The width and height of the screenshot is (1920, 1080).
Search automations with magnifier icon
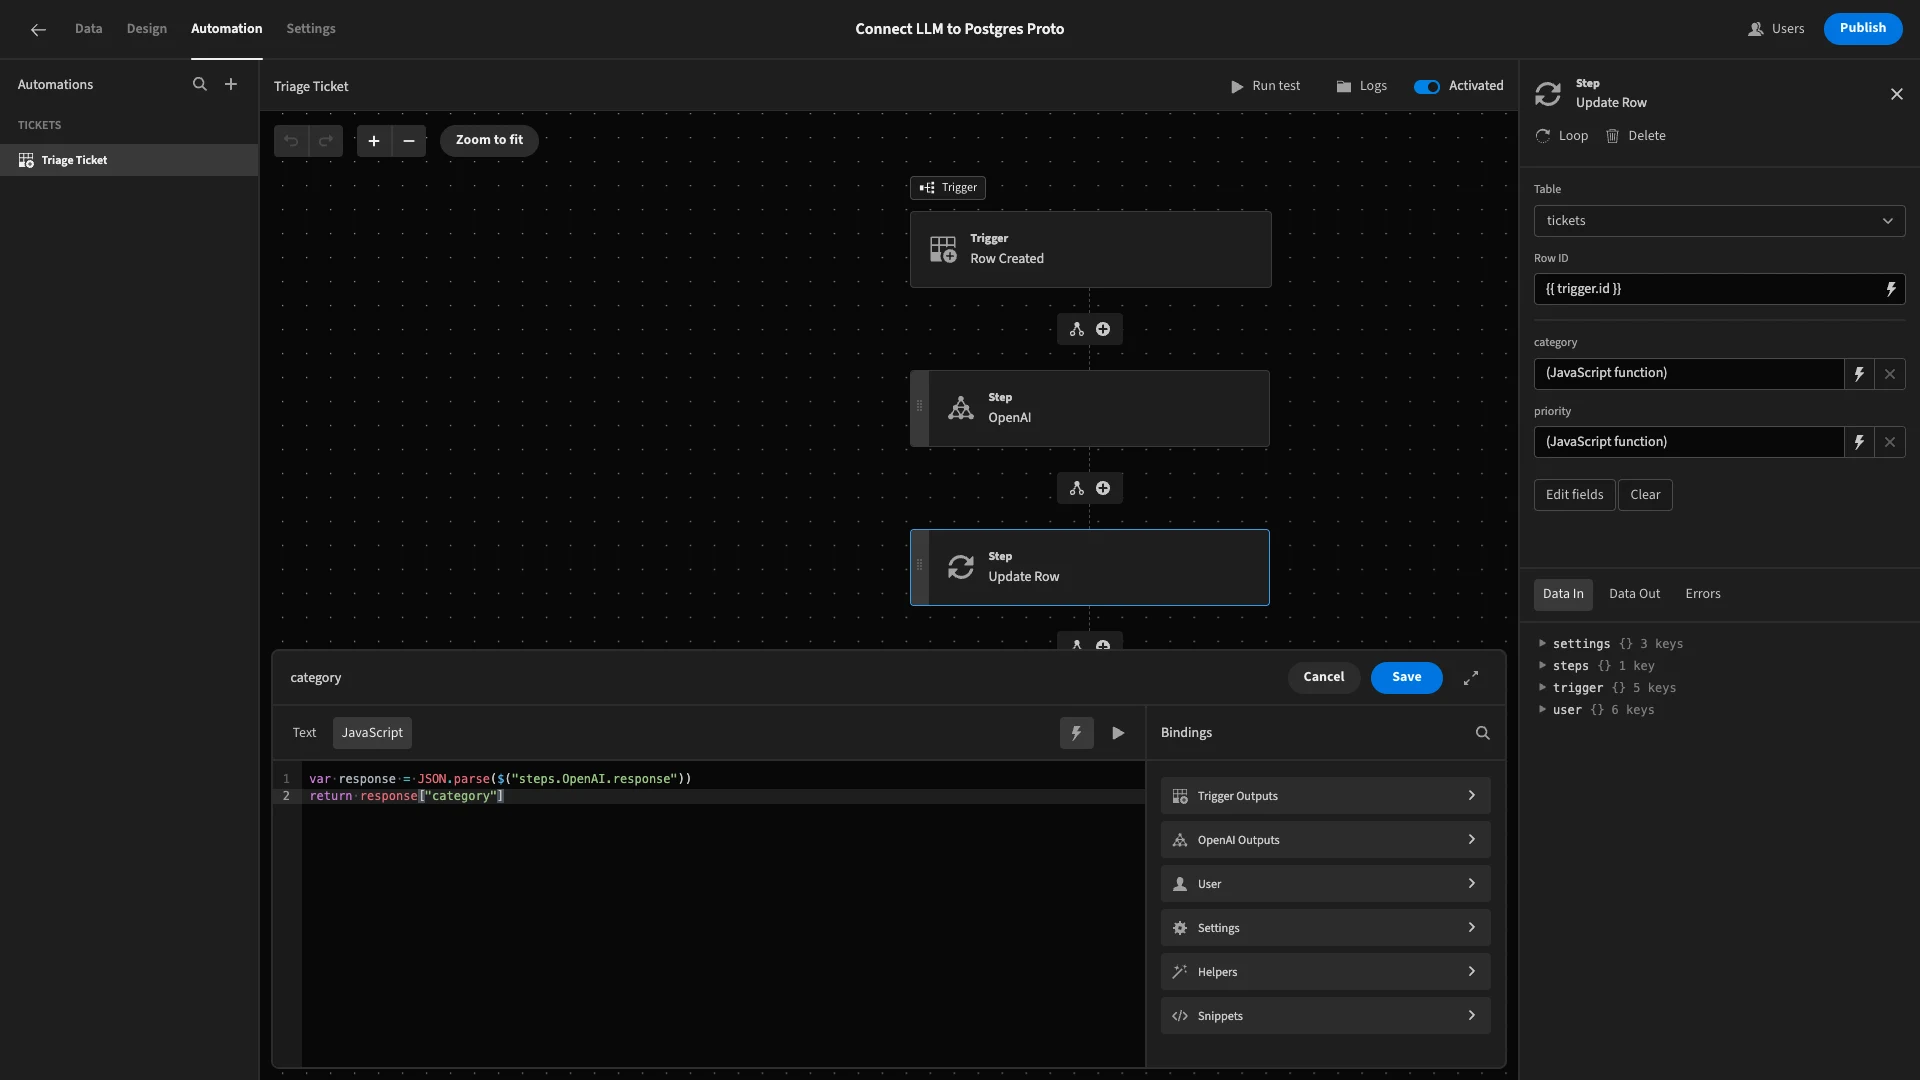click(x=200, y=85)
